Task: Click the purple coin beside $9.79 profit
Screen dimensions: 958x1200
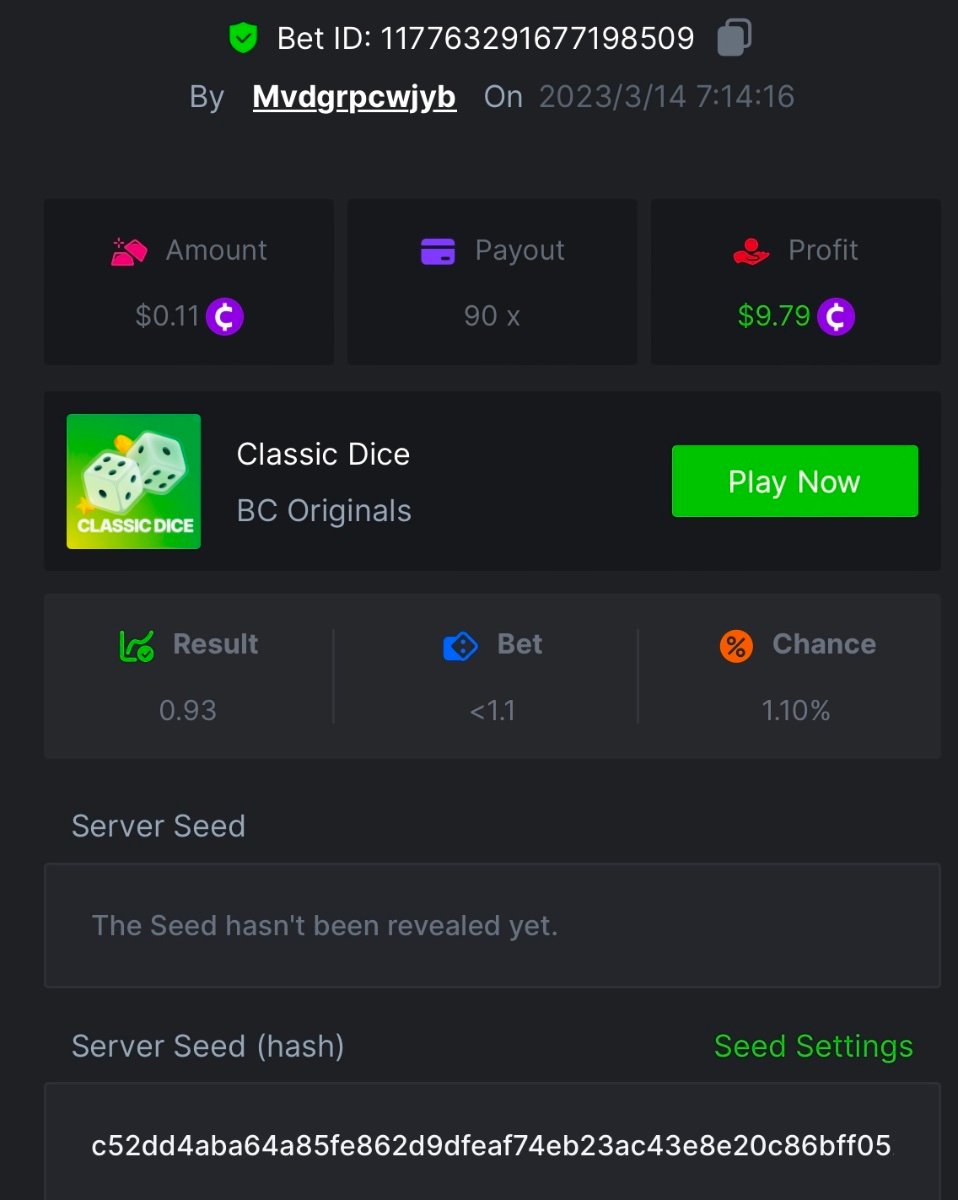Action: 836,317
